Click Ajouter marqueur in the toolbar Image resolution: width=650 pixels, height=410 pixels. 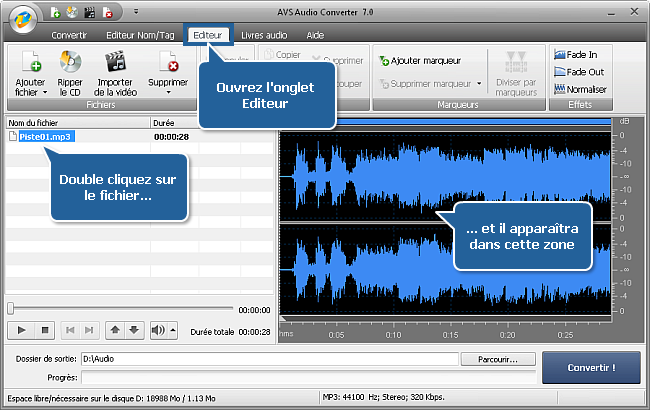tap(420, 61)
